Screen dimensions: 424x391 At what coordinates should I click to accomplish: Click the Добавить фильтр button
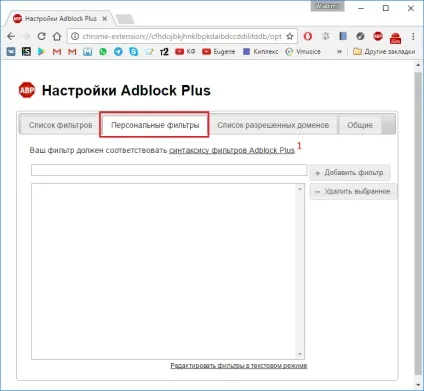350,173
